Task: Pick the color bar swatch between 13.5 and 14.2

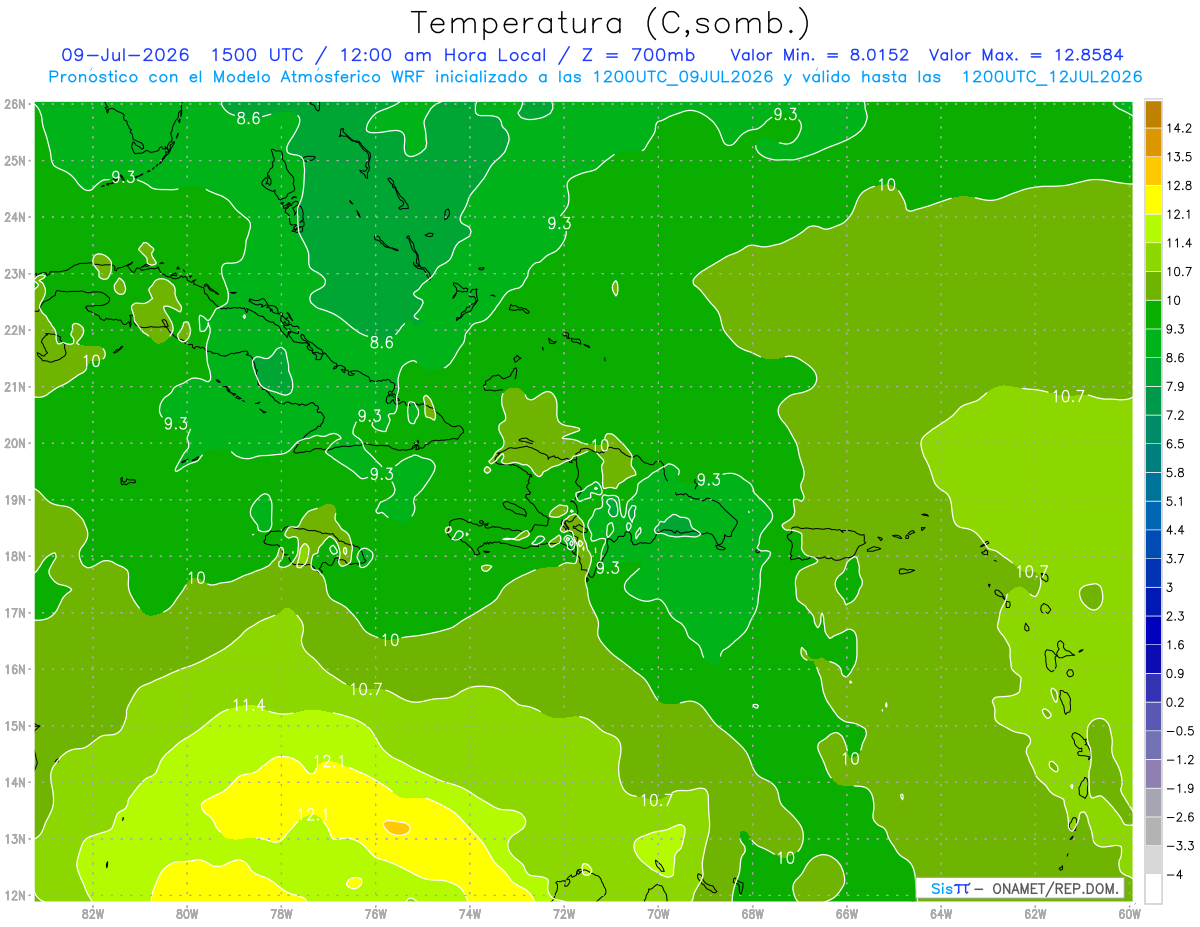Action: 1153,142
